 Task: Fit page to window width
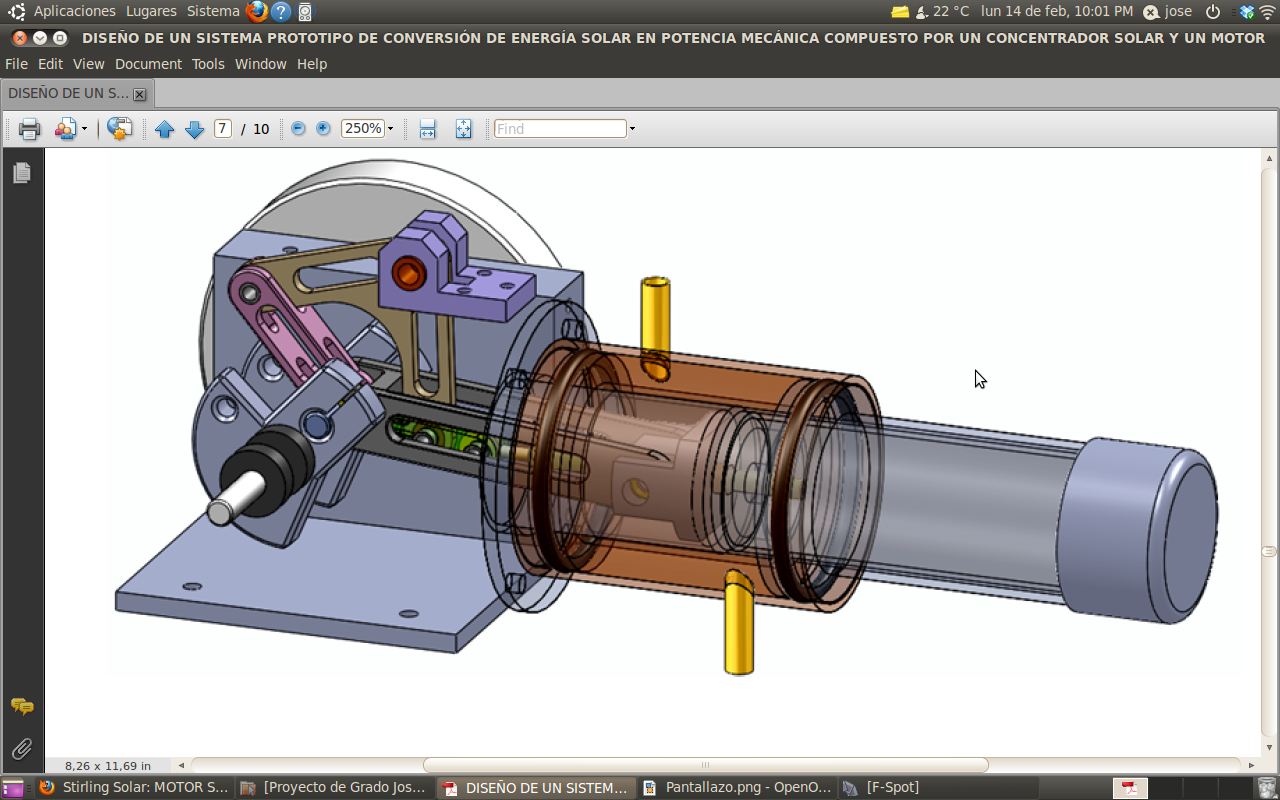pyautogui.click(x=427, y=128)
